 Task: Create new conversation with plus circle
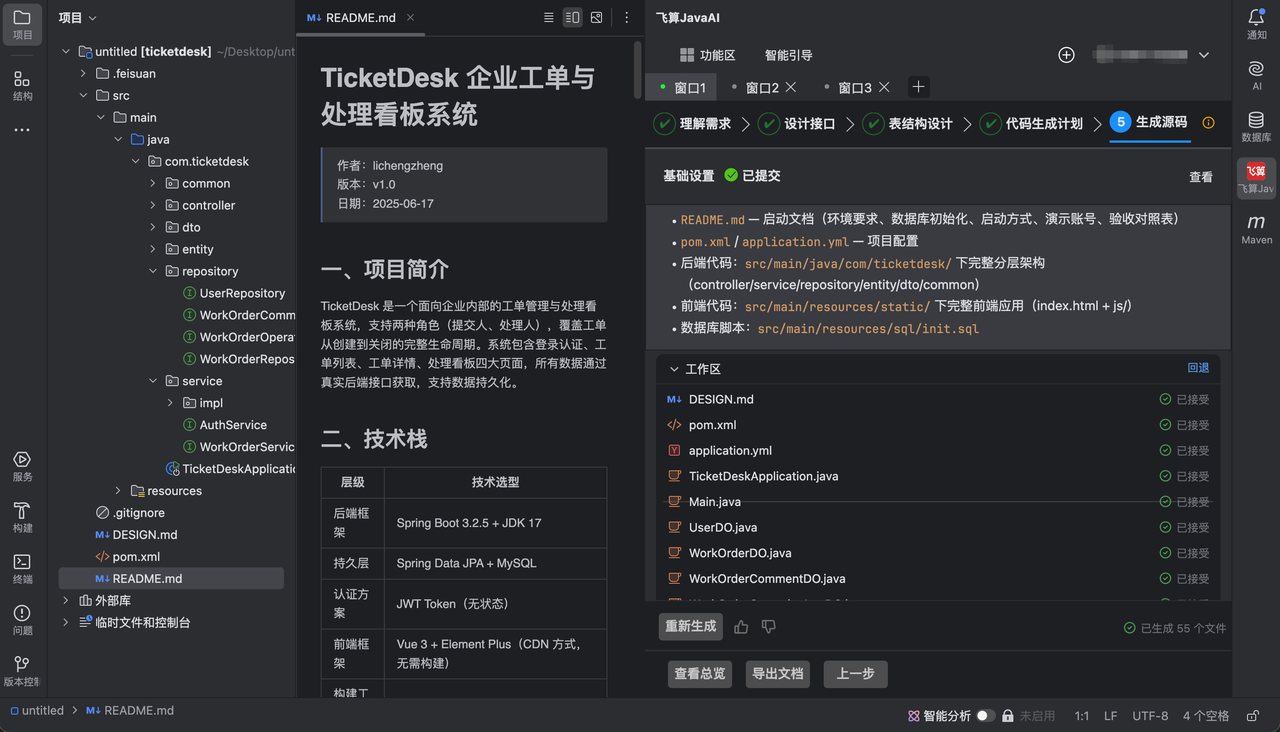[x=1066, y=55]
